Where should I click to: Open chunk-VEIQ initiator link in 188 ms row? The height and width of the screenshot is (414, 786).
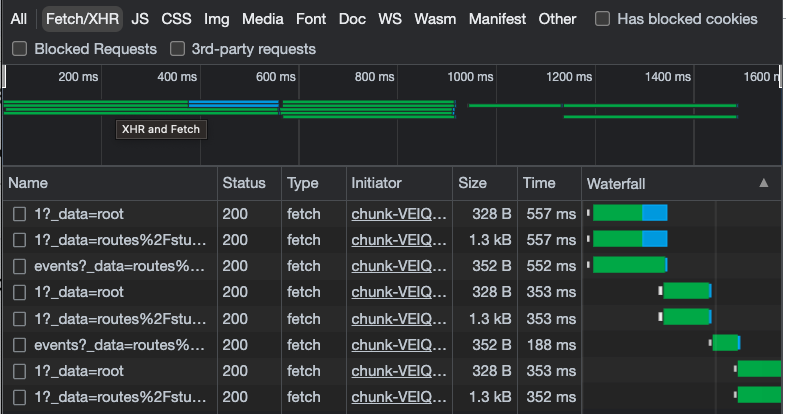pyautogui.click(x=399, y=345)
